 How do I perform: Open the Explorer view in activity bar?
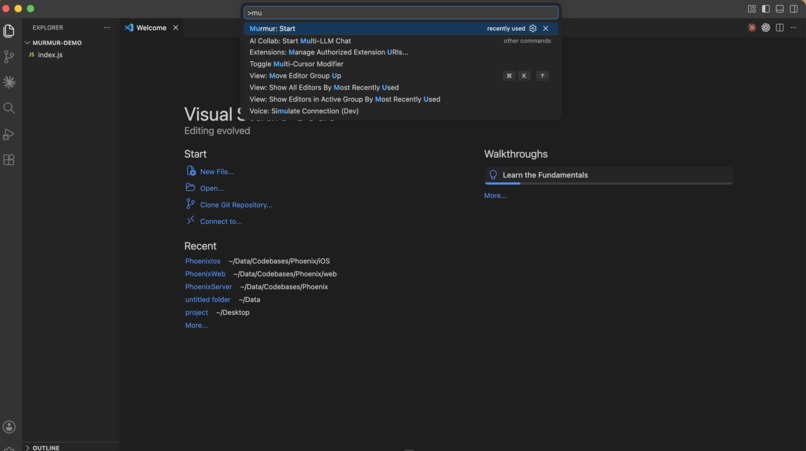tap(9, 31)
